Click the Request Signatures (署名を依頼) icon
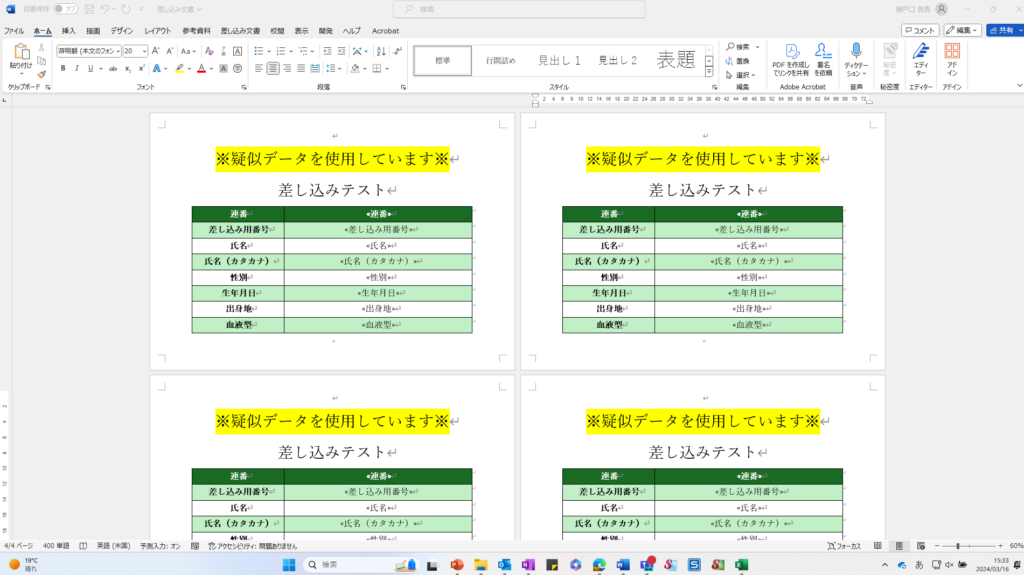Screen dimensions: 1024x575 [x=823, y=59]
